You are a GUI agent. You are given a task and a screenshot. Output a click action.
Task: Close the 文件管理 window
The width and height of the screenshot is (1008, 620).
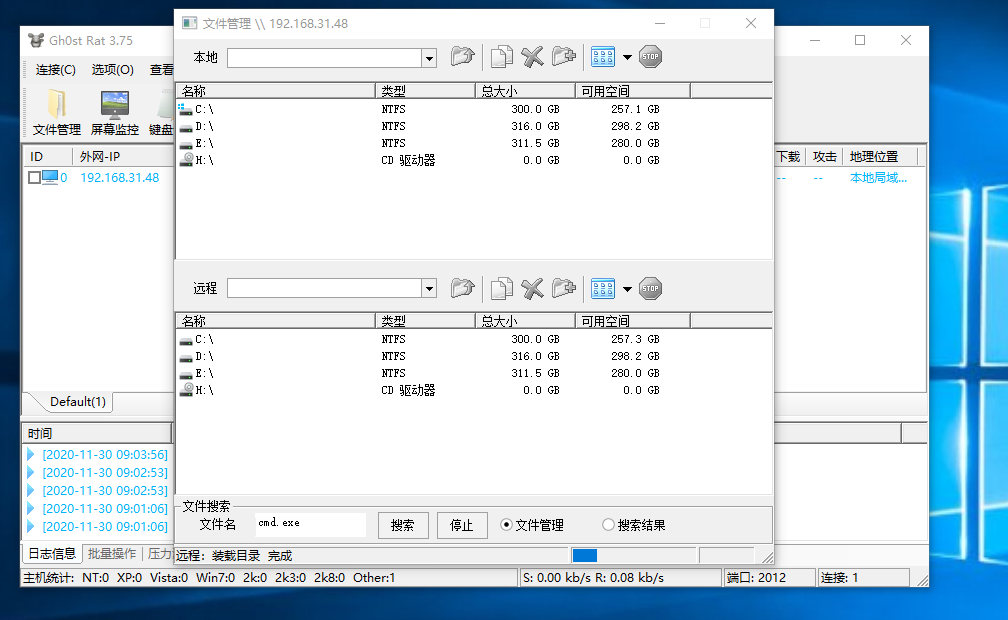pos(751,23)
